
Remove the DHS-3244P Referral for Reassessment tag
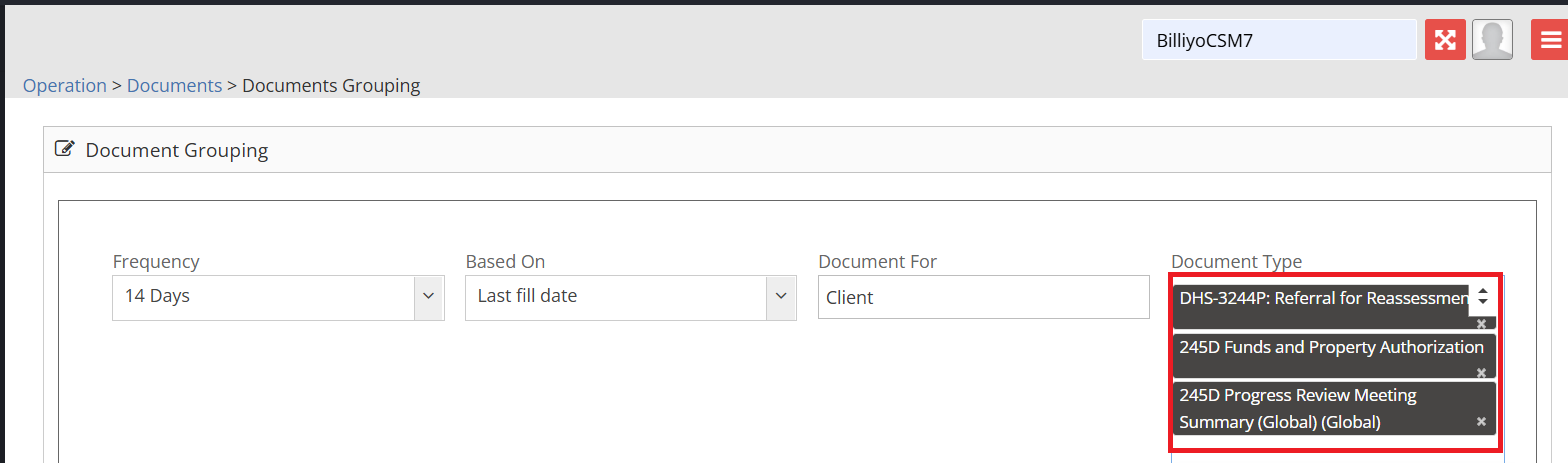coord(1481,324)
